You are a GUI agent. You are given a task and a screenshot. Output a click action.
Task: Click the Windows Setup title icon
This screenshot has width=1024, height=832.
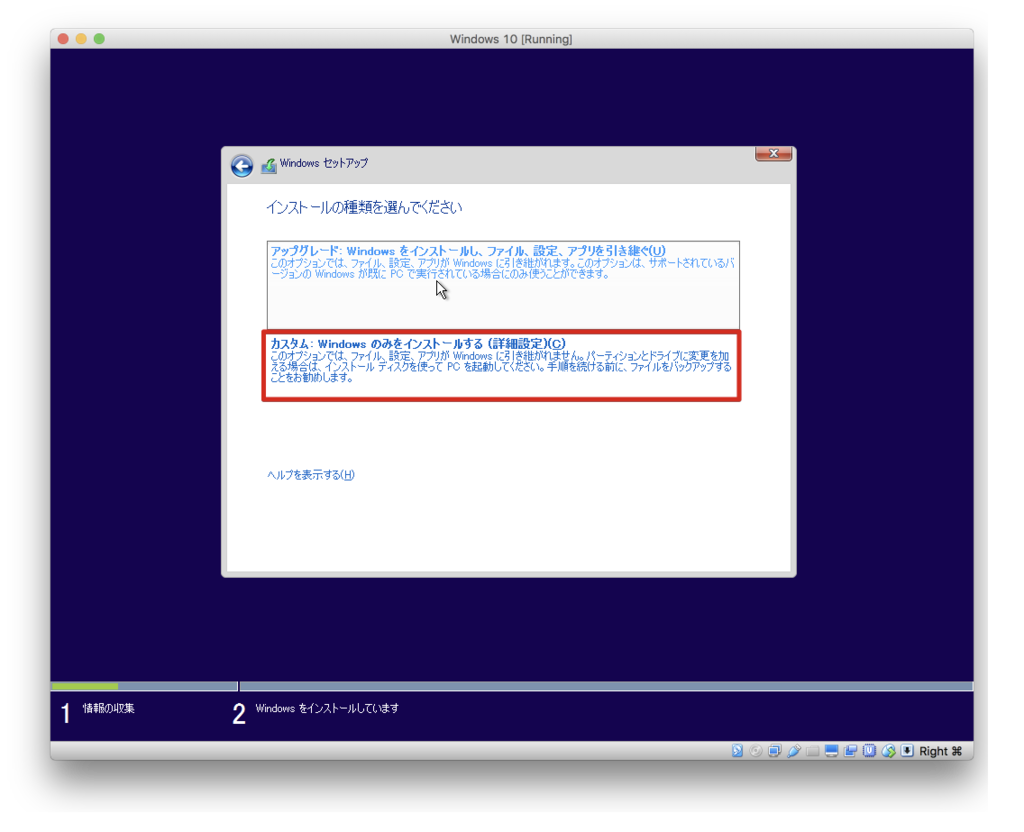click(268, 165)
